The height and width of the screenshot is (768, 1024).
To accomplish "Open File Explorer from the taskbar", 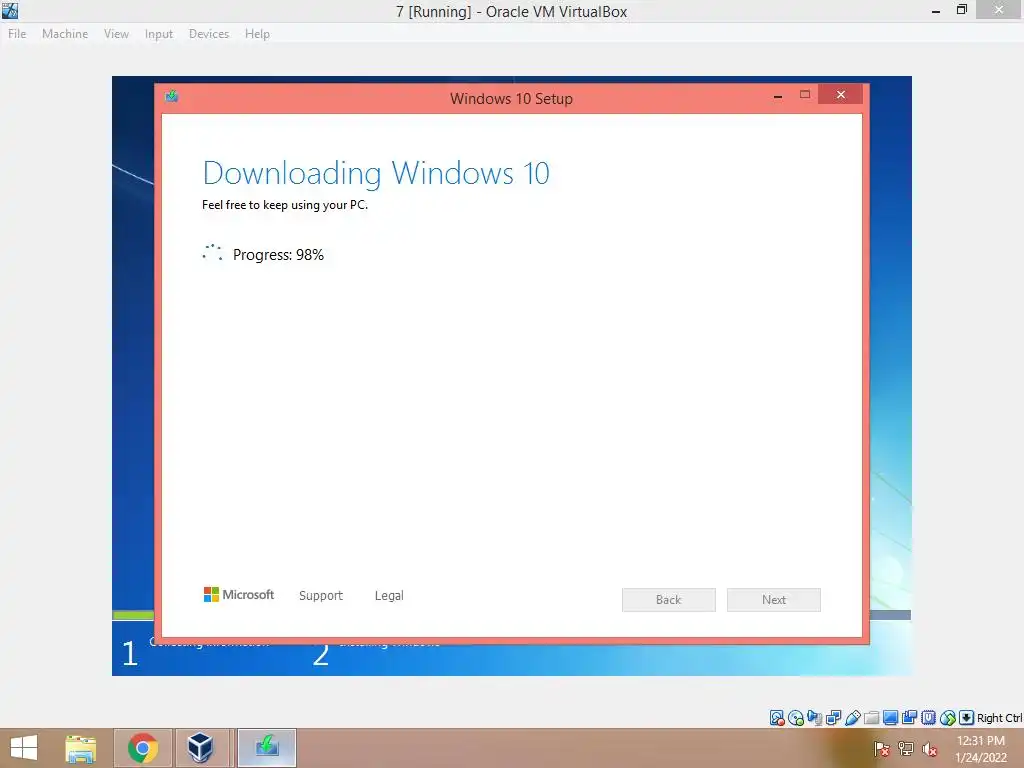I will pos(81,748).
